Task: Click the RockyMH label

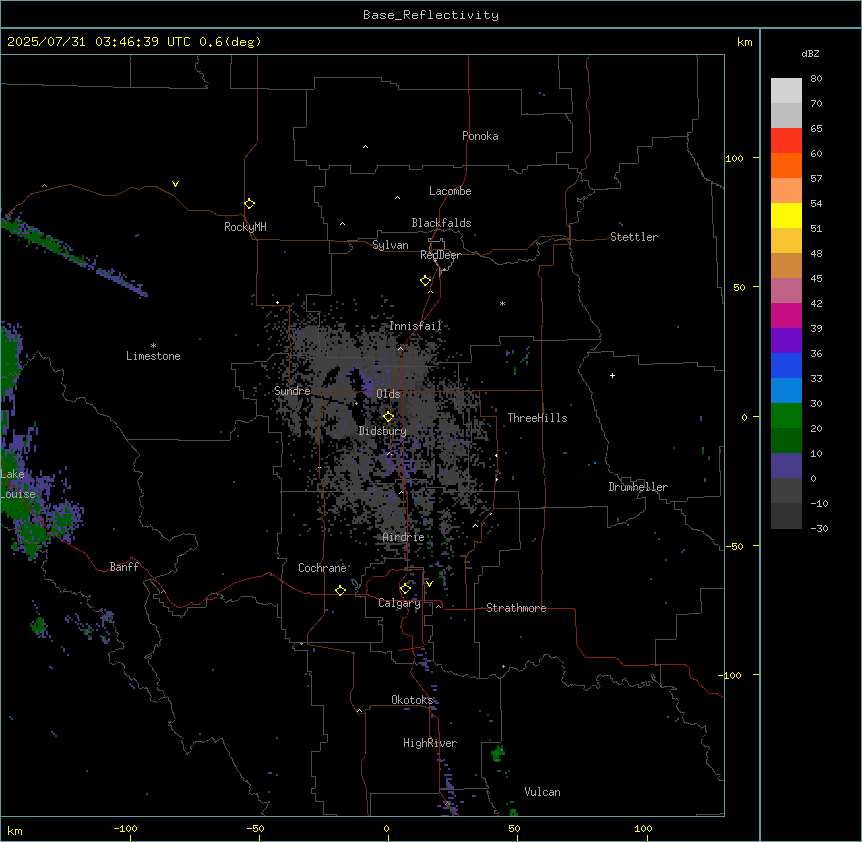Action: click(x=245, y=227)
